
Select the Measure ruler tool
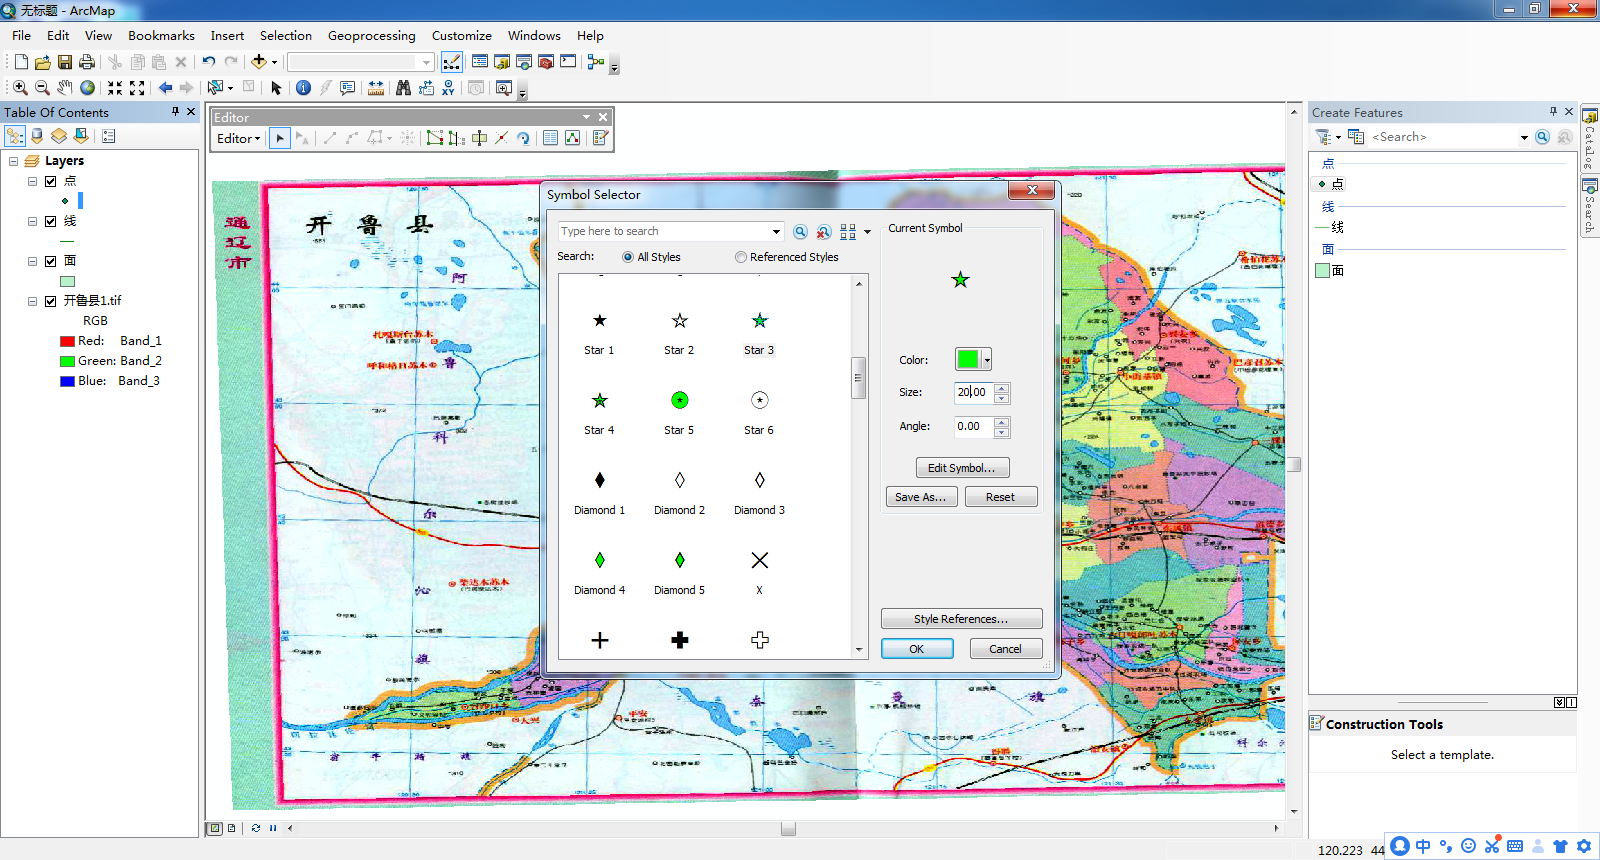pos(376,88)
